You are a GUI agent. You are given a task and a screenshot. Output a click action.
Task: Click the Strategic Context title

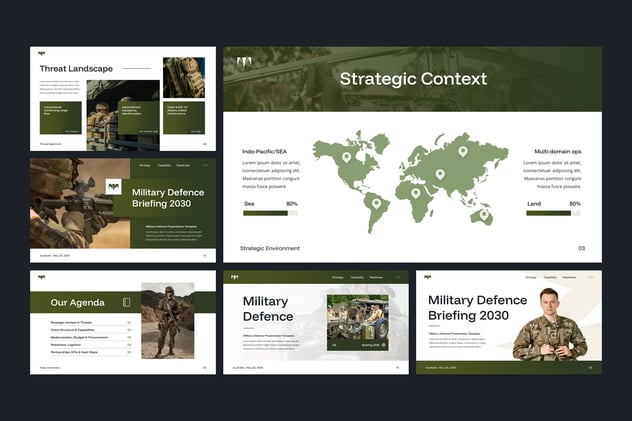click(x=413, y=79)
